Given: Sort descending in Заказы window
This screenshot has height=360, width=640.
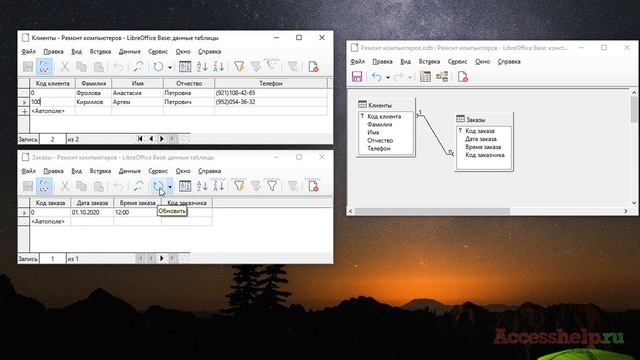Looking at the screenshot, I should coord(219,187).
